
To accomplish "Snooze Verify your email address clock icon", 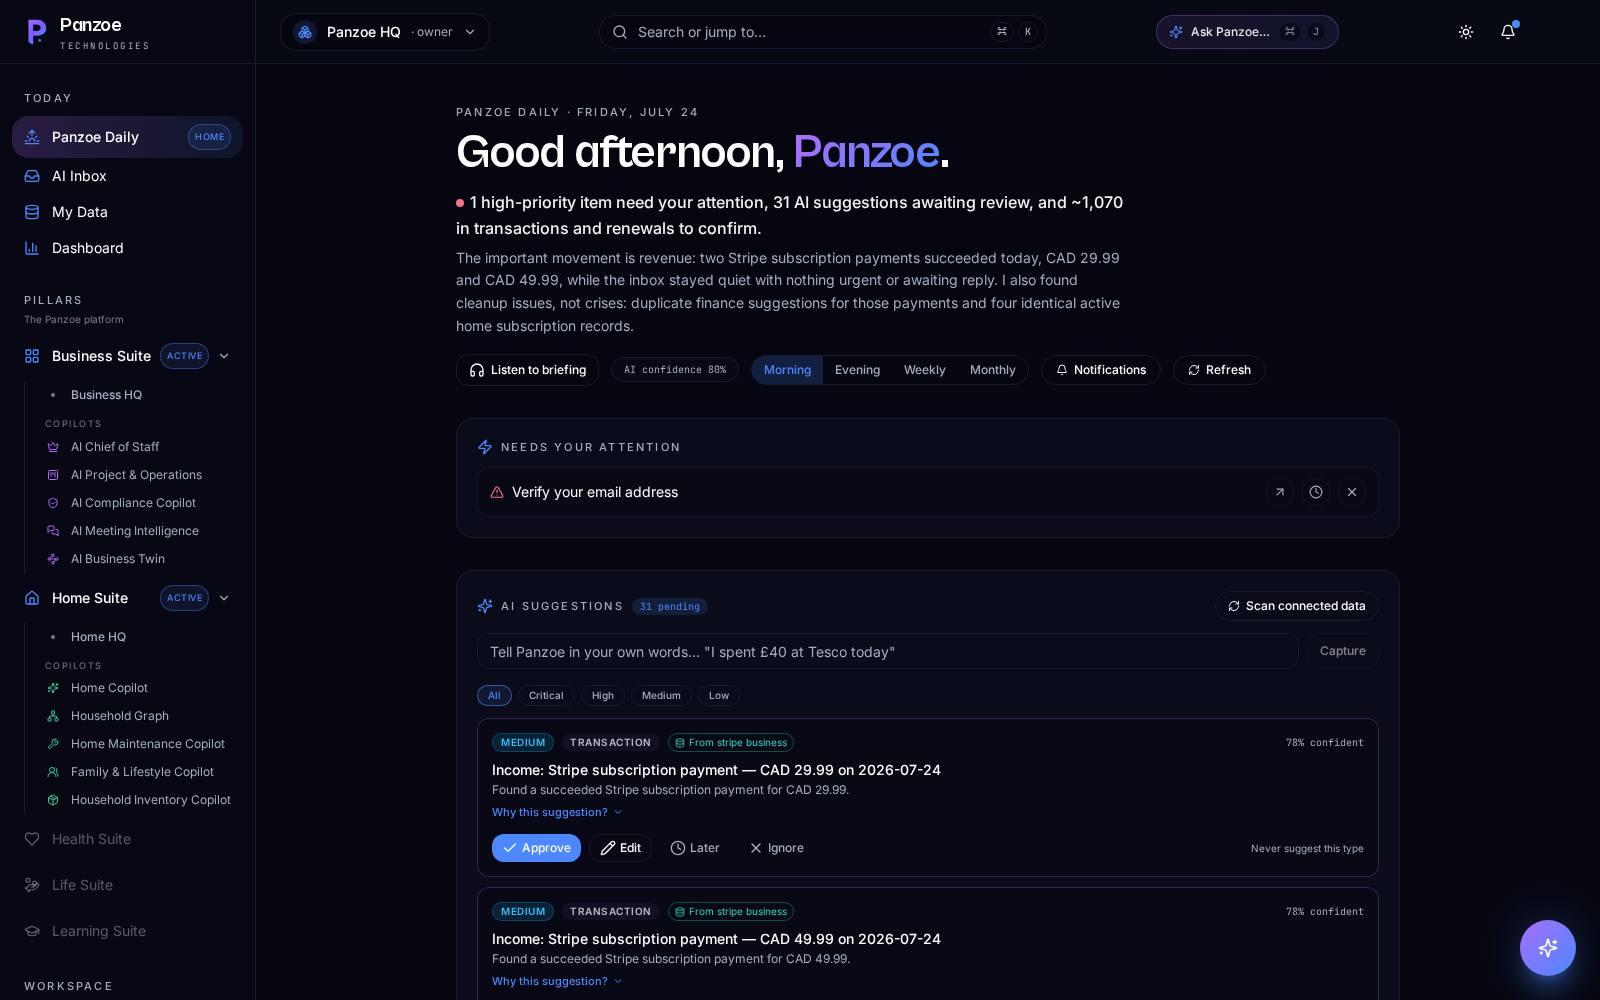I will coord(1316,492).
